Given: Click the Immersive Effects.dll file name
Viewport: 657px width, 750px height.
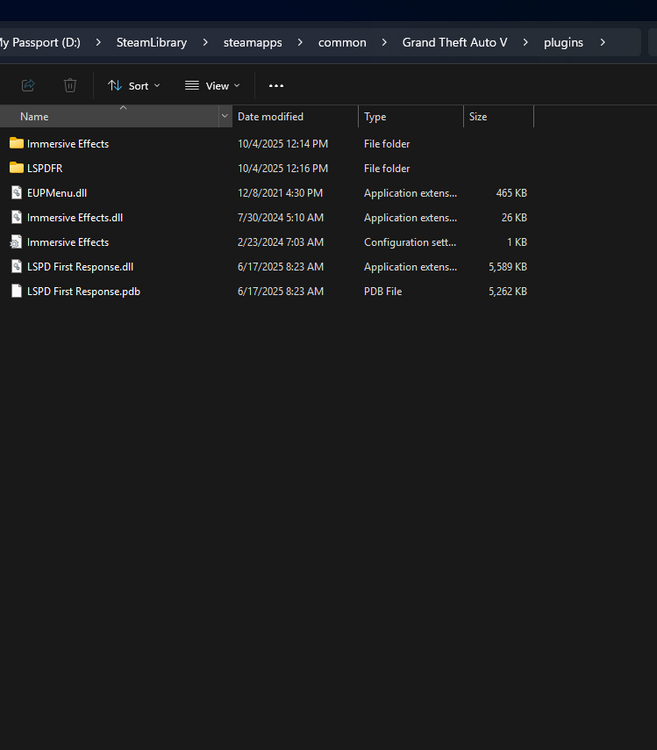Looking at the screenshot, I should click(75, 218).
